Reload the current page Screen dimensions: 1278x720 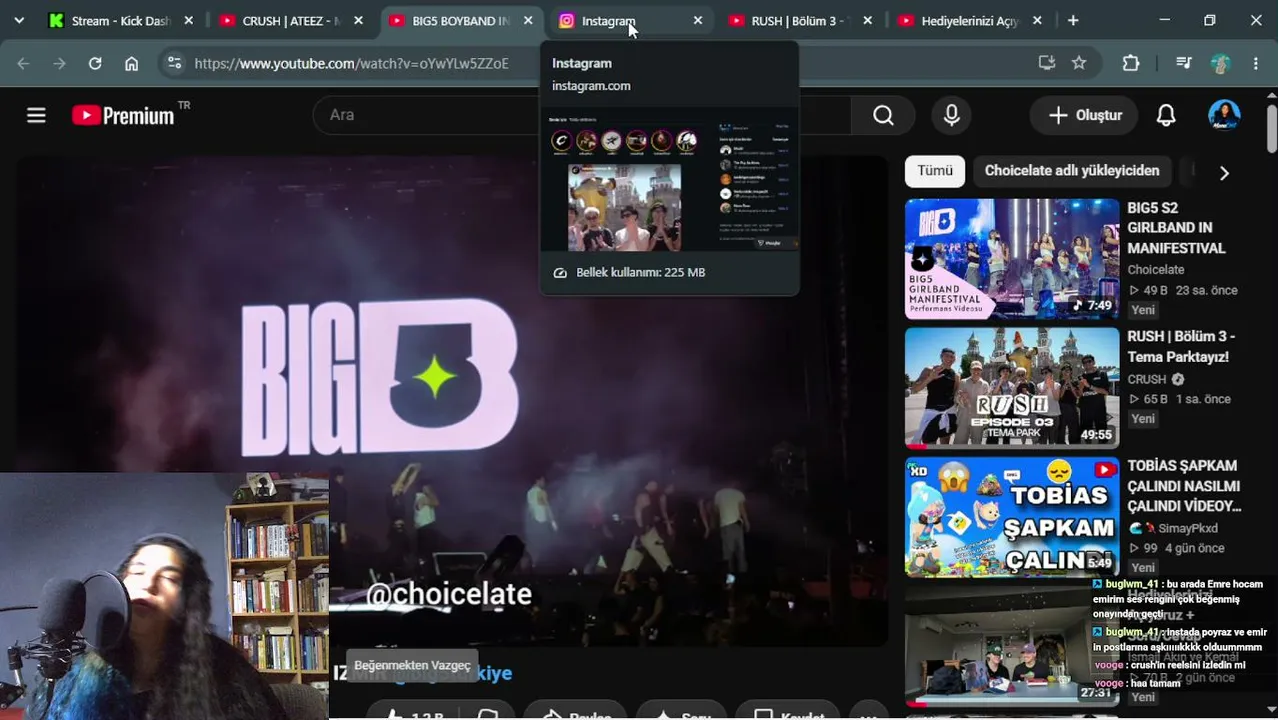click(95, 63)
